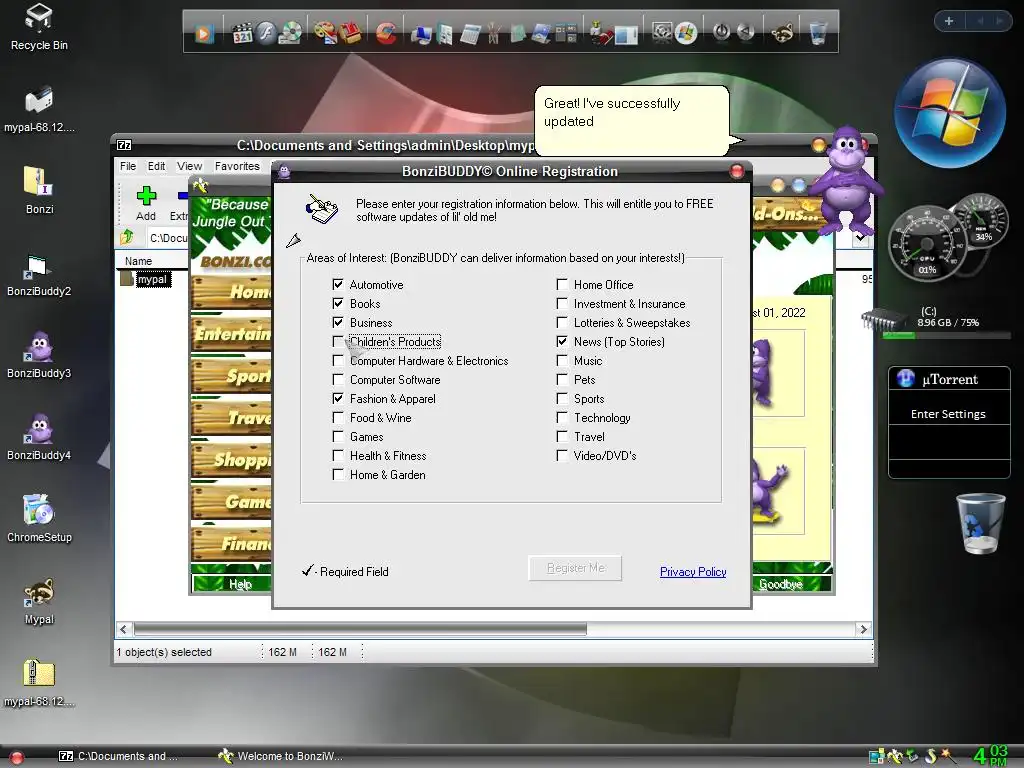Image resolution: width=1024 pixels, height=768 pixels.
Task: Click the CD drive icon in the dock
Action: [291, 32]
